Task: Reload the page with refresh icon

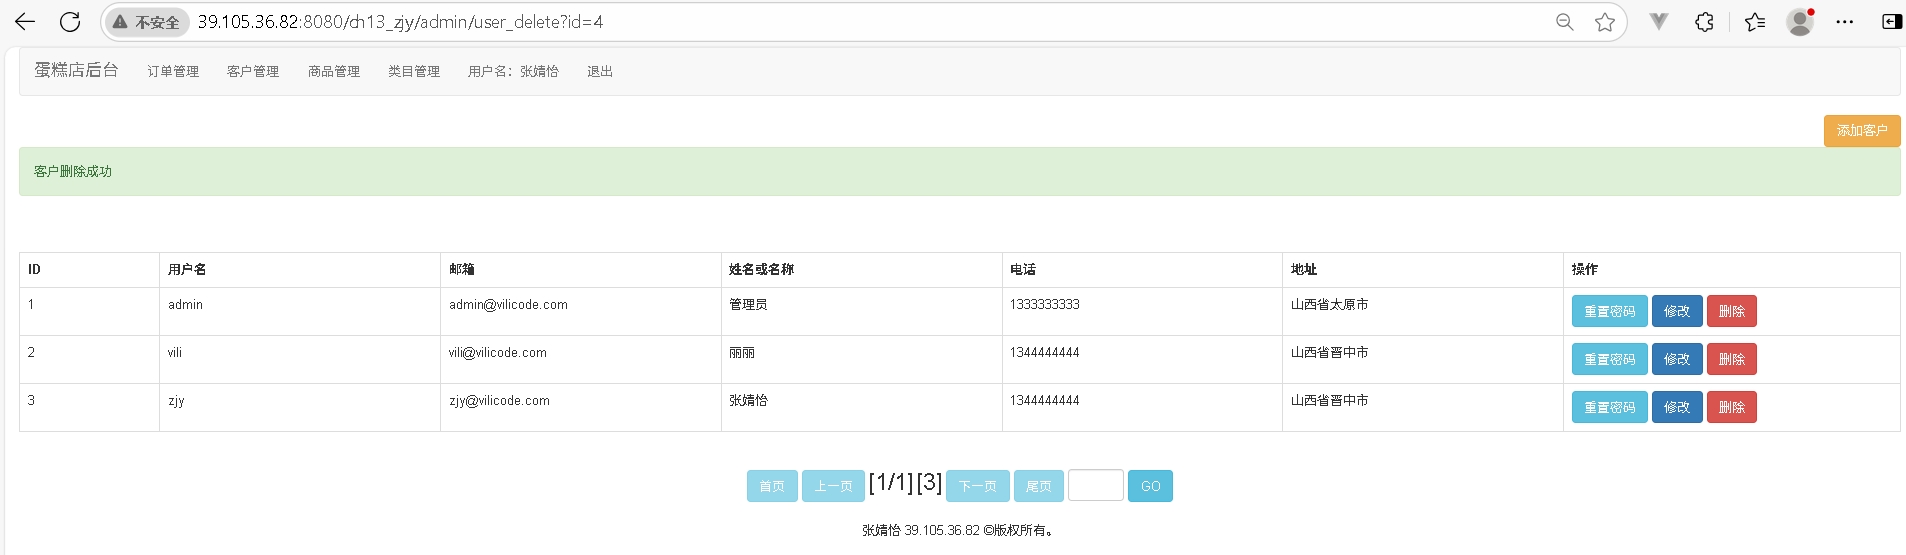Action: pyautogui.click(x=70, y=22)
